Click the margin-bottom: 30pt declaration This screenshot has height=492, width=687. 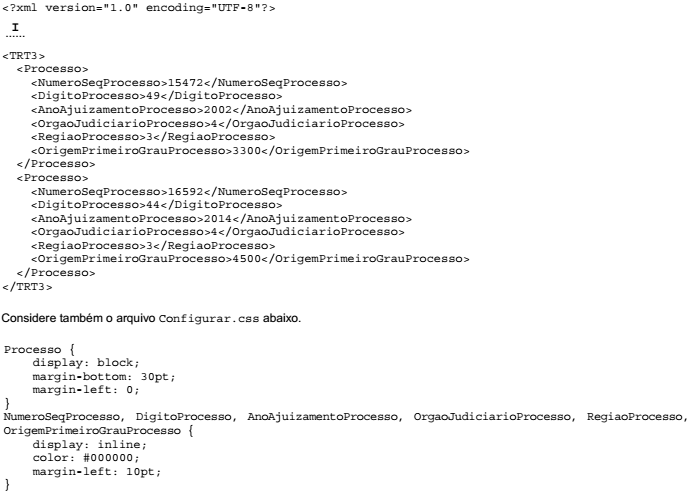click(104, 377)
